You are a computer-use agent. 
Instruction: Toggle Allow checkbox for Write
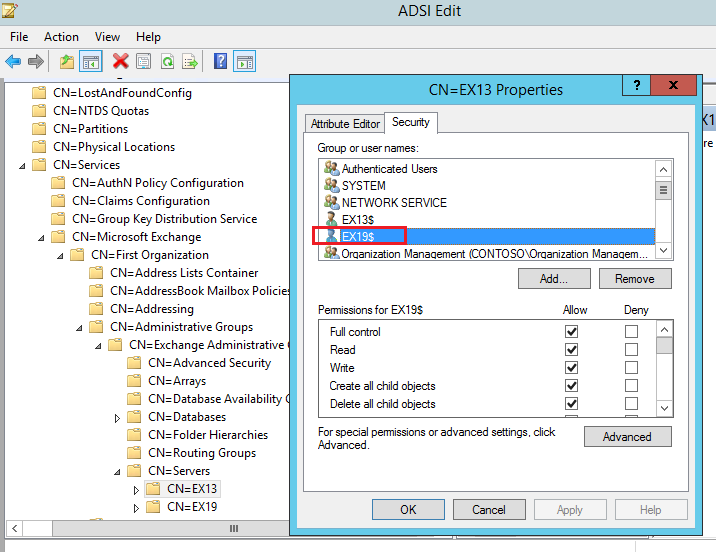tap(571, 368)
